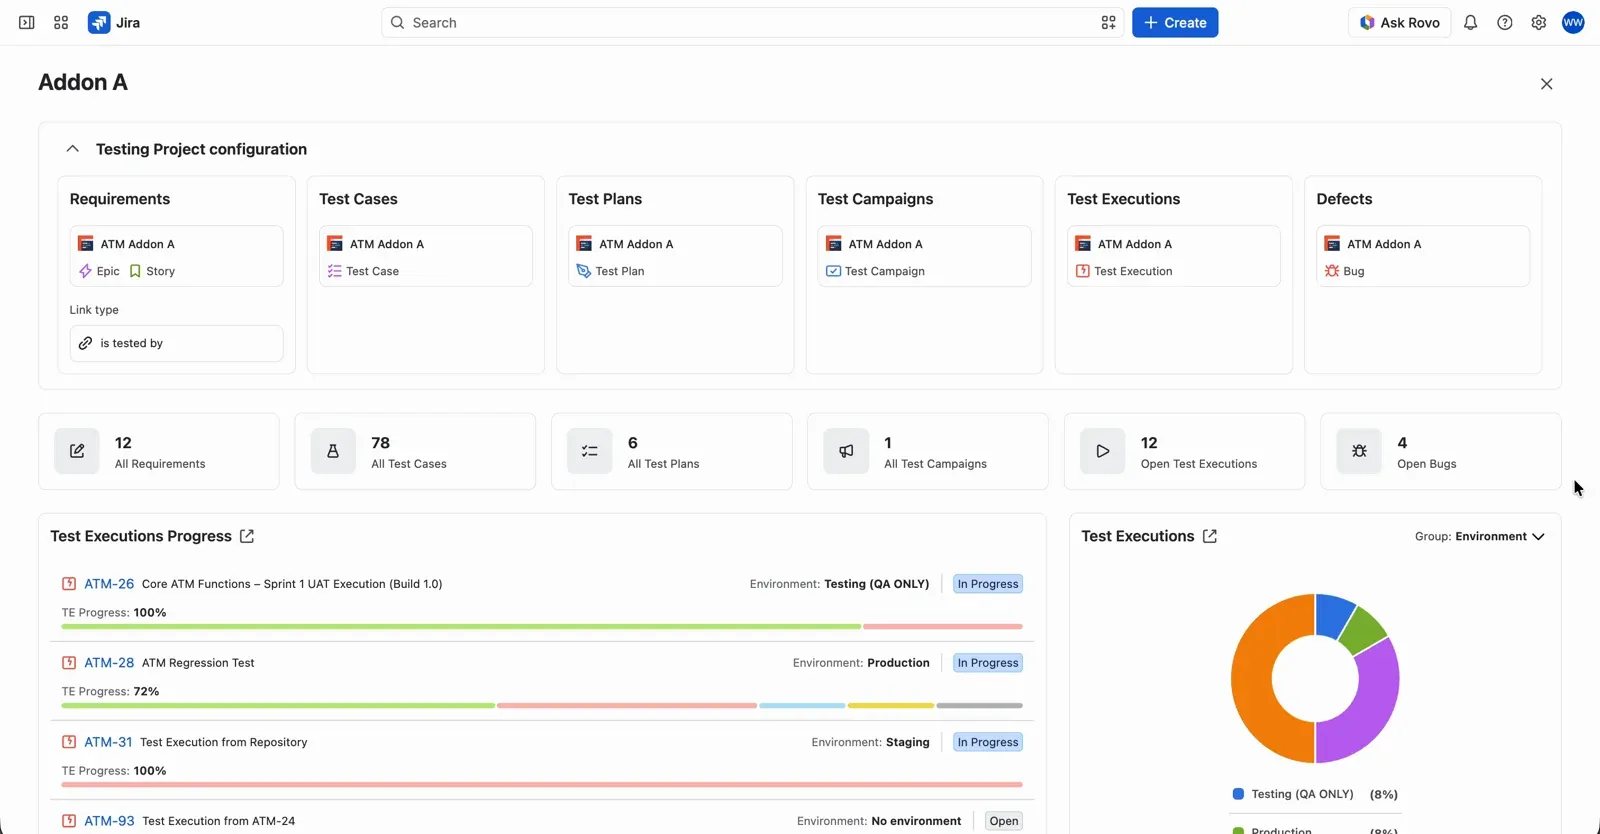Open the WW profile avatar

click(1573, 22)
